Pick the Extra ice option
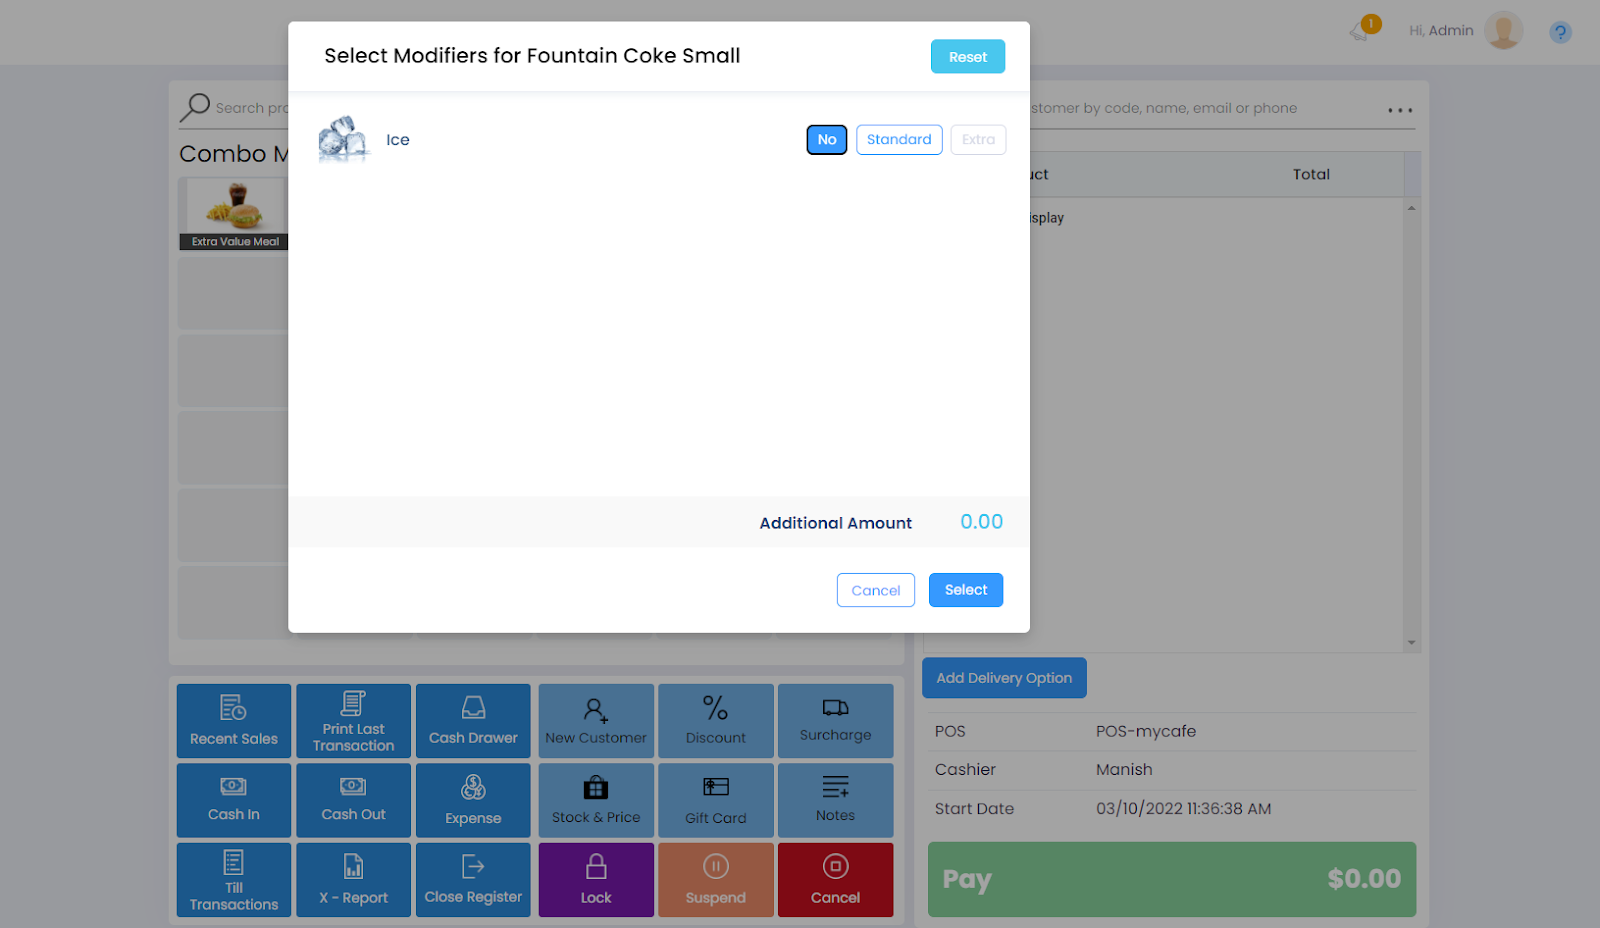The image size is (1600, 928). (978, 140)
